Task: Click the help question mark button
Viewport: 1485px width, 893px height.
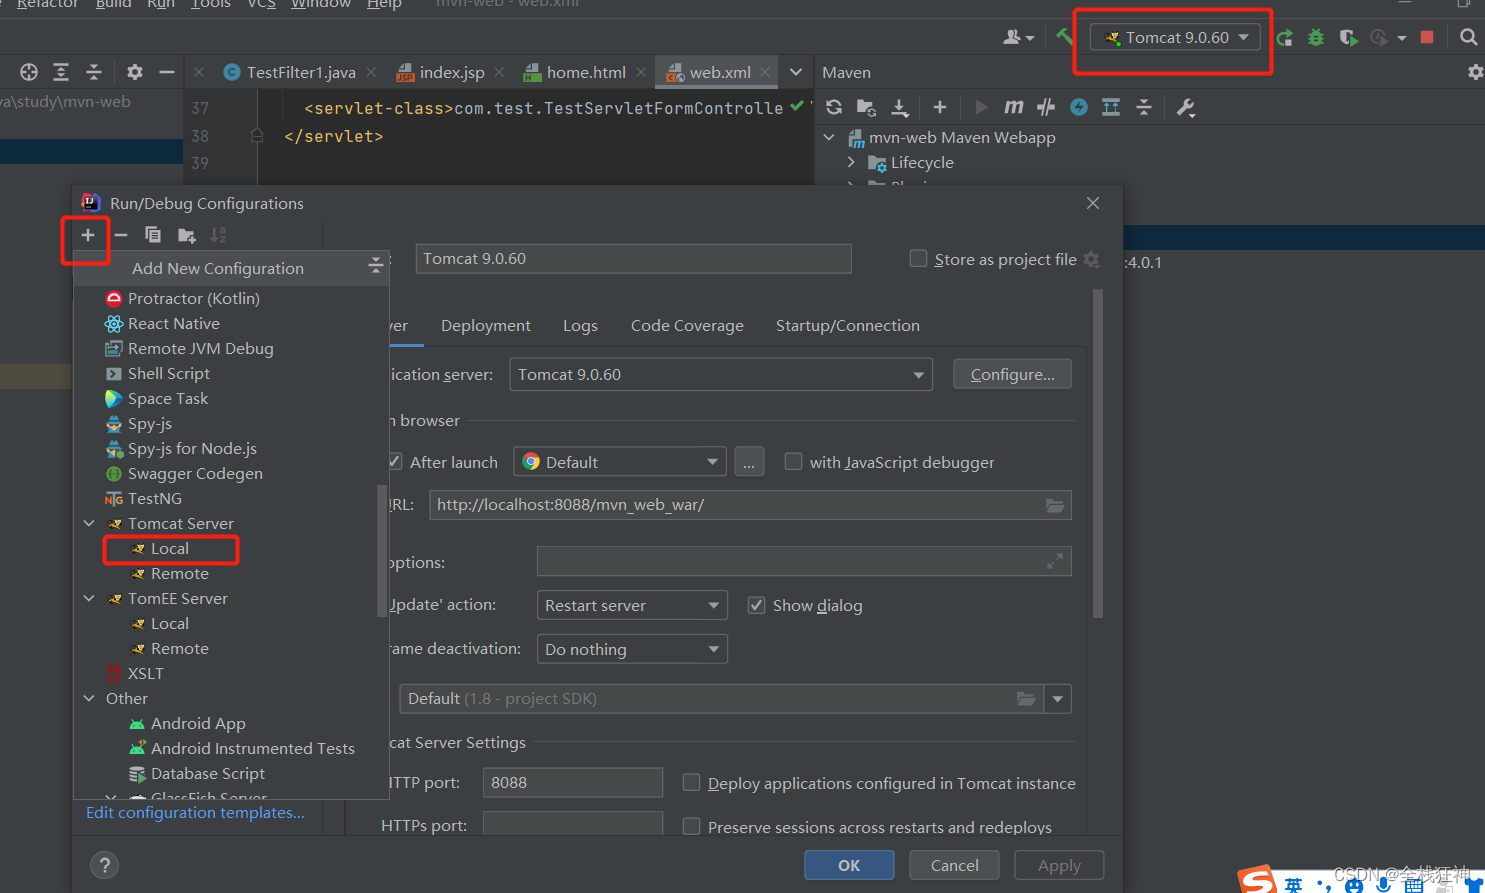Action: 104,865
